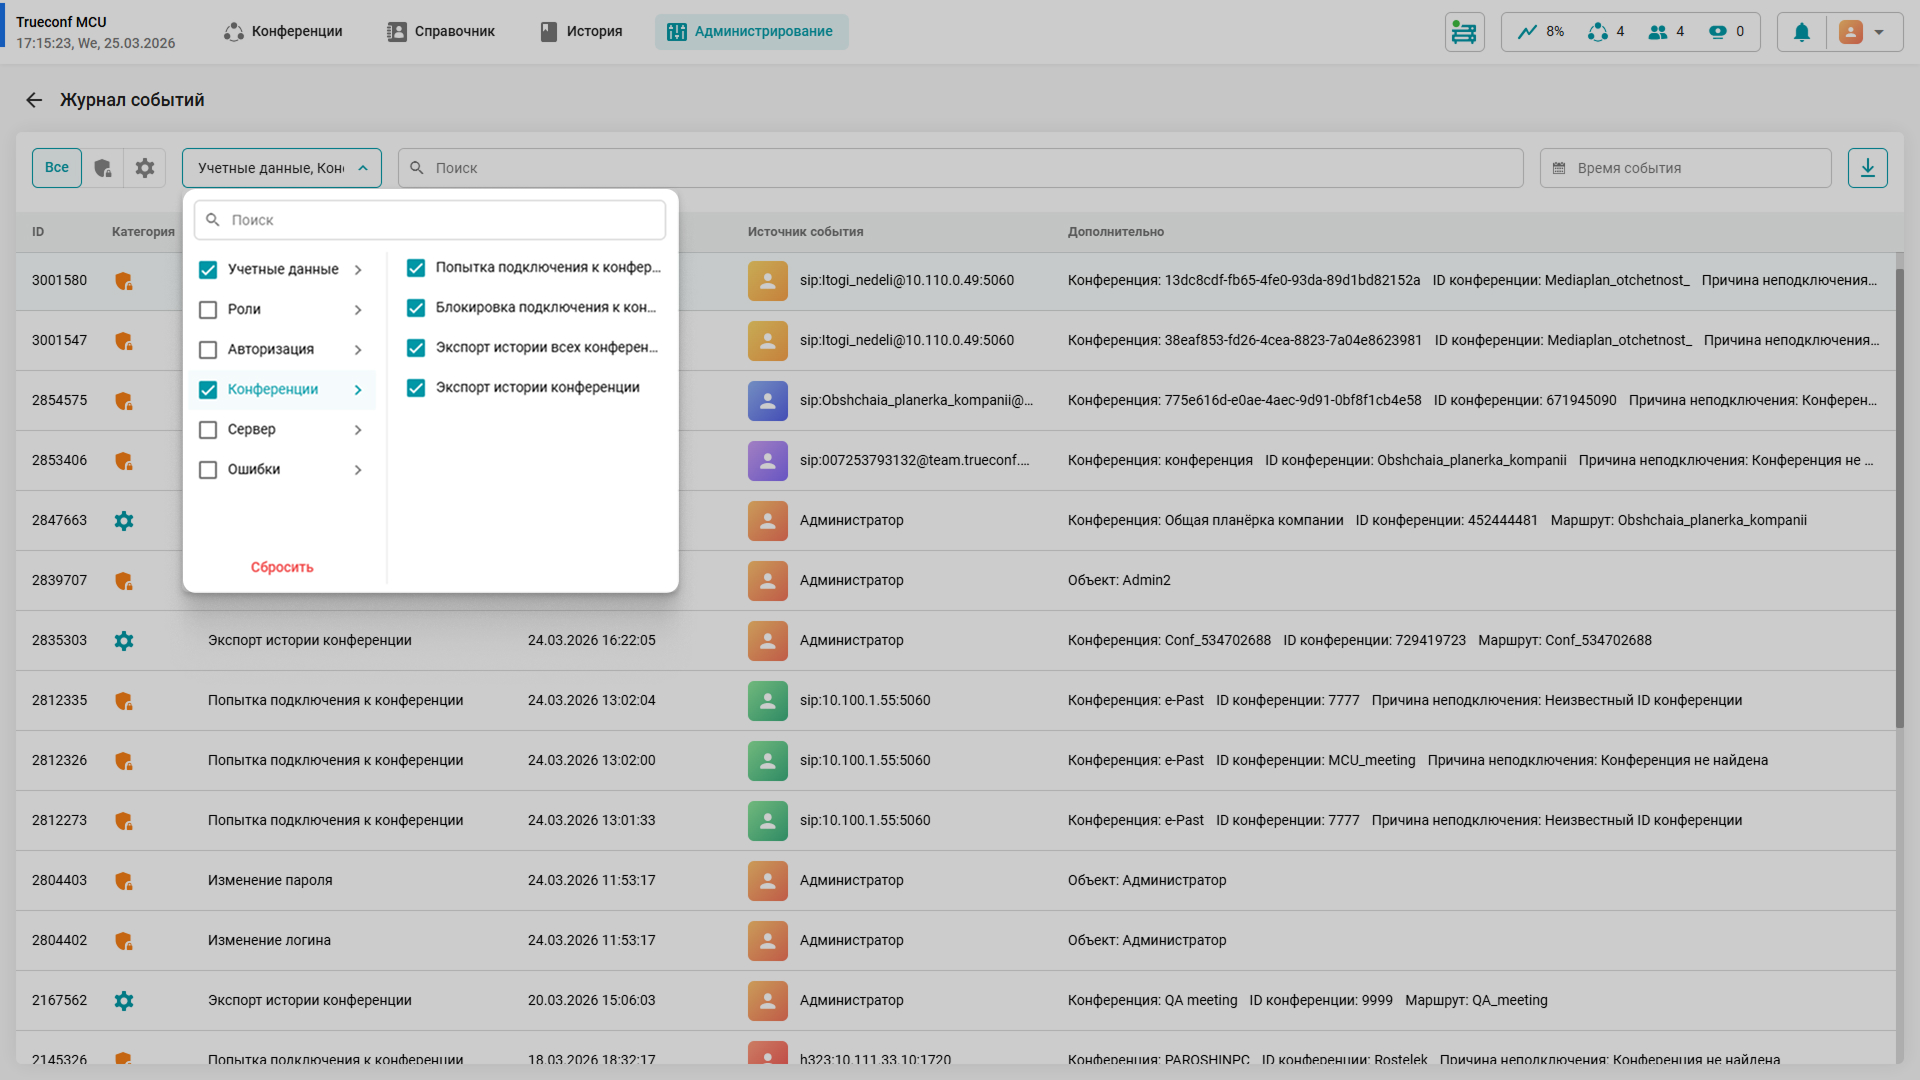Open Администрирование top menu
1920x1080 pixels.
751,32
